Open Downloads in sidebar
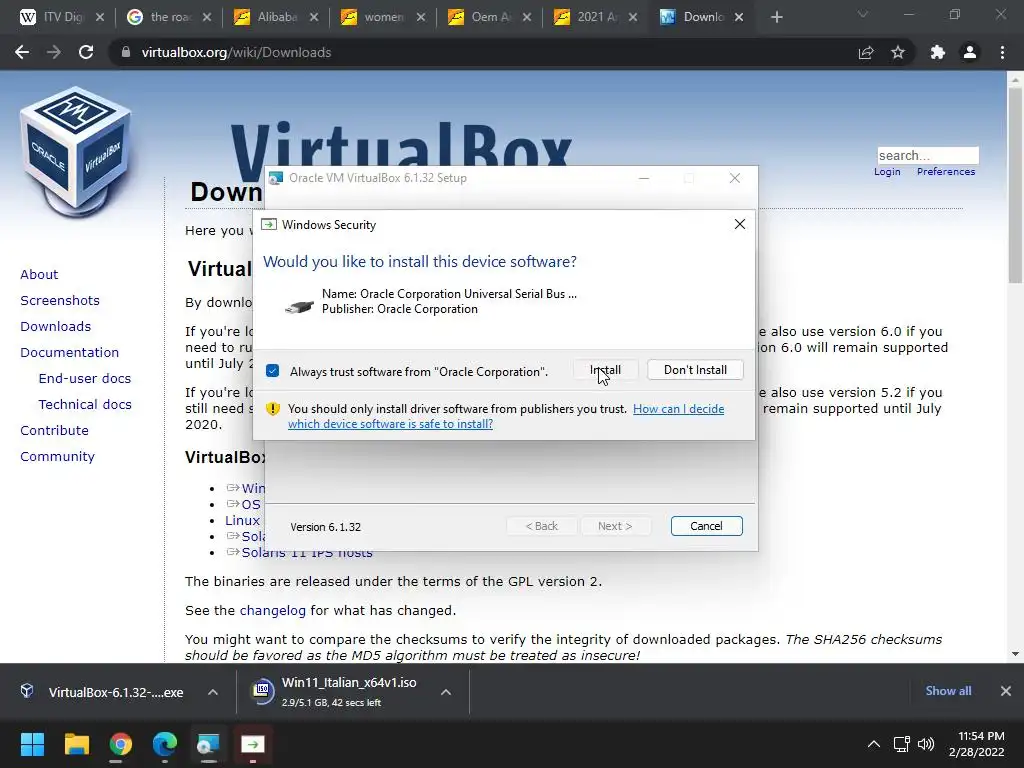This screenshot has height=768, width=1024. (x=56, y=327)
